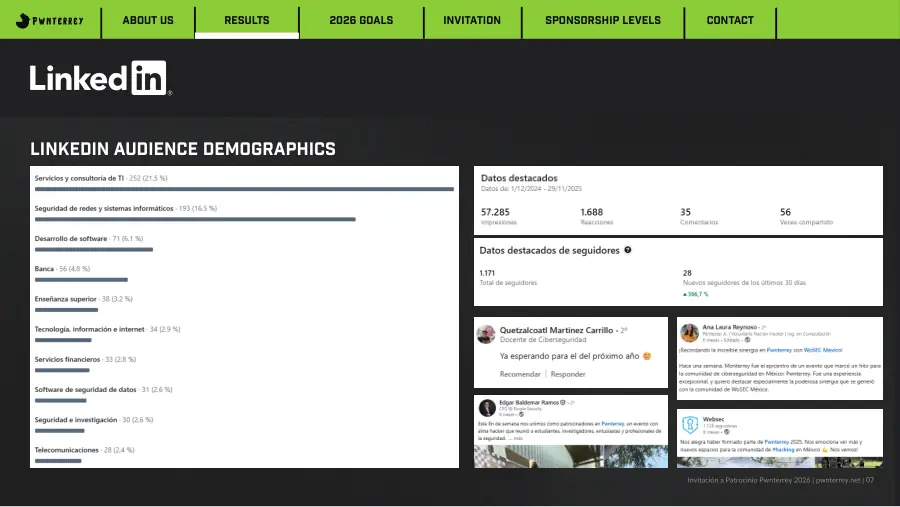This screenshot has height=507, width=900.
Task: Click the Pwnterrey logo in the navigation bar
Action: (49, 21)
